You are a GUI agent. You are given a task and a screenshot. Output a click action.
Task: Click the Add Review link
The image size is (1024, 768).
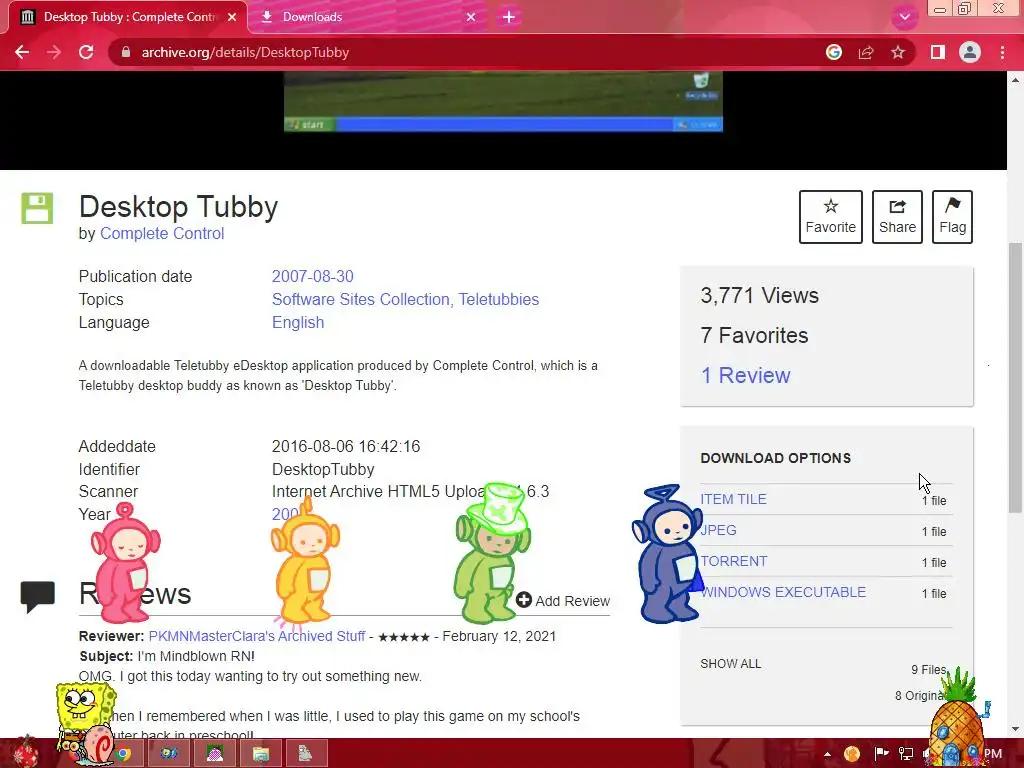(x=563, y=600)
